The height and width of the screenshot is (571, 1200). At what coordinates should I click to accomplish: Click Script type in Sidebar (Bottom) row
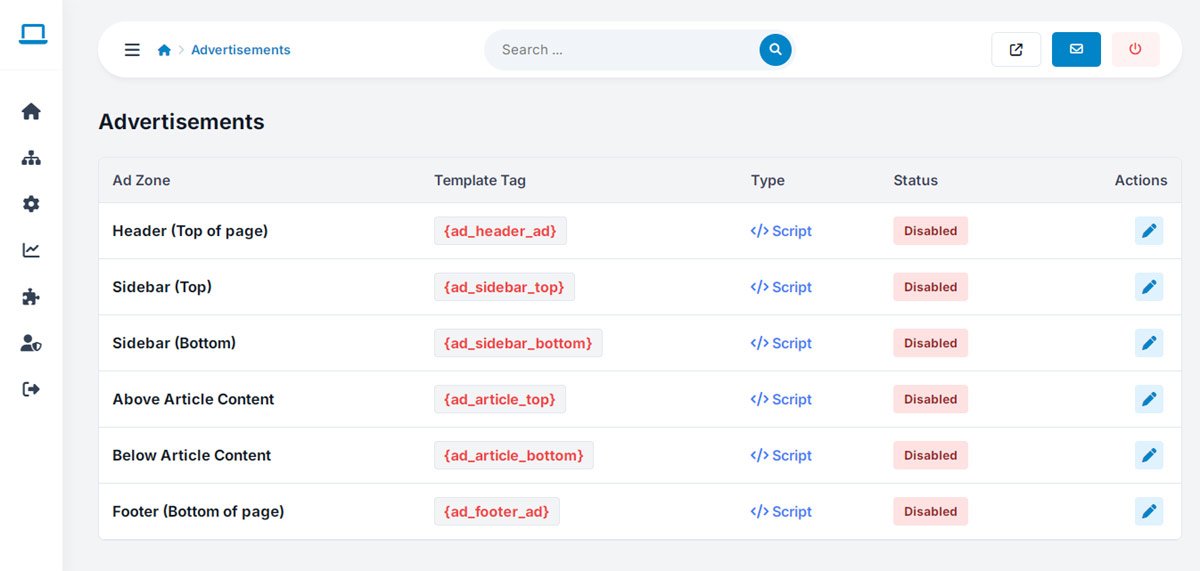click(x=781, y=343)
